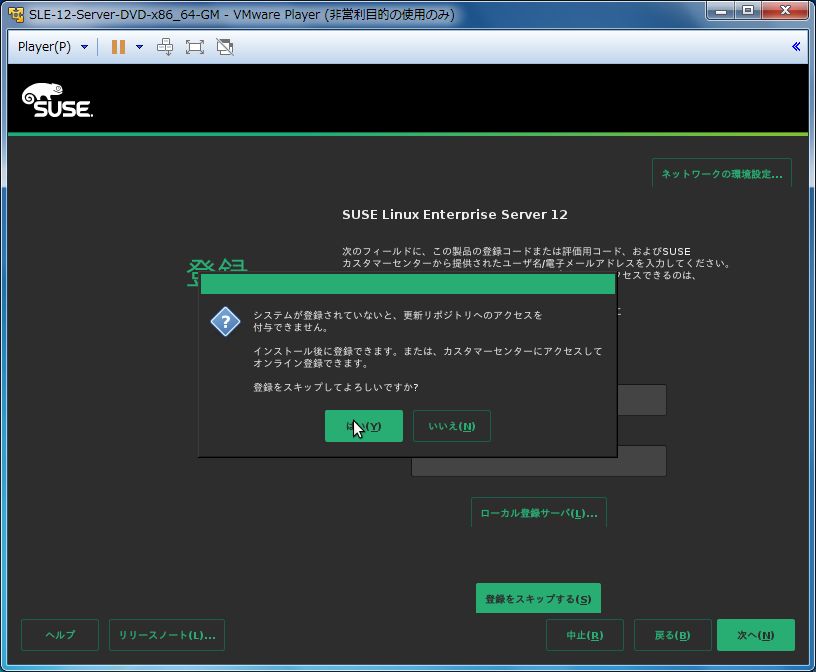Open the ヘルプ help button

60,635
